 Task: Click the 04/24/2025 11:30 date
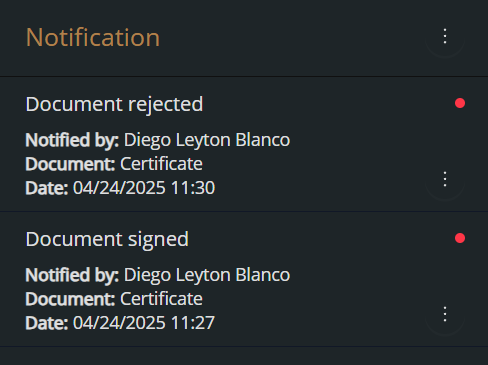click(144, 188)
